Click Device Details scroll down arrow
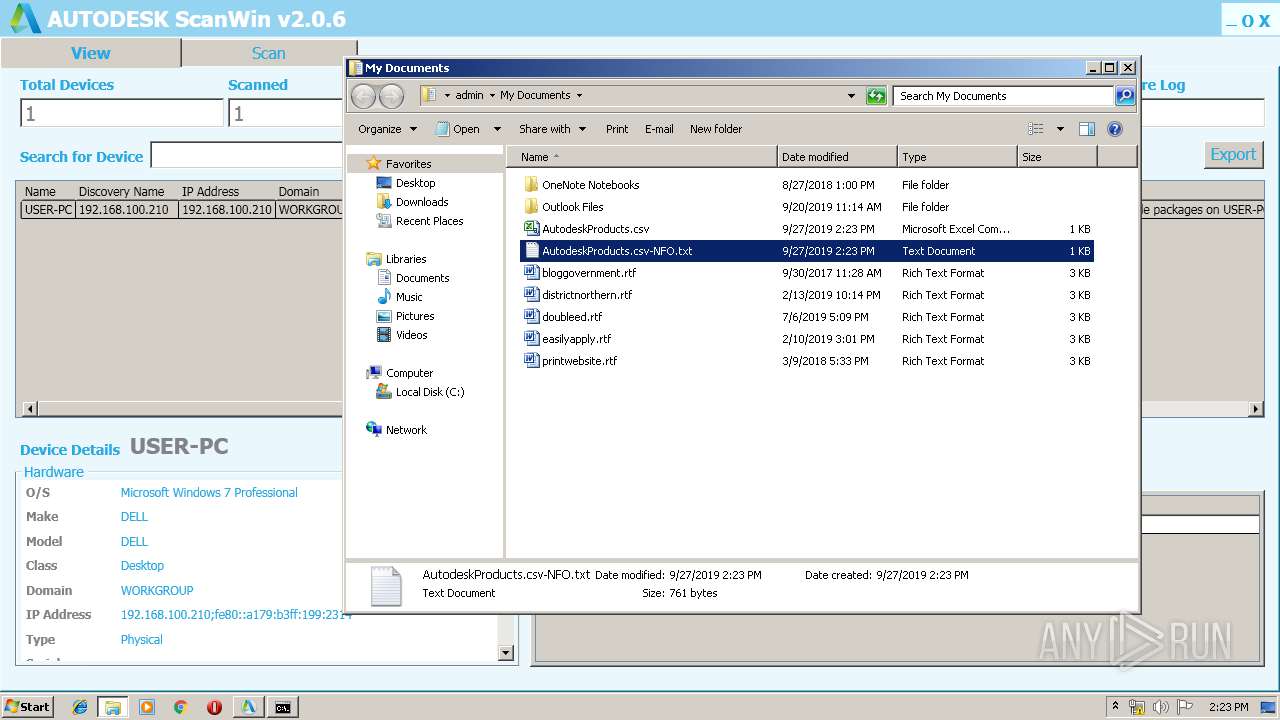1280x720 pixels. pyautogui.click(x=506, y=653)
